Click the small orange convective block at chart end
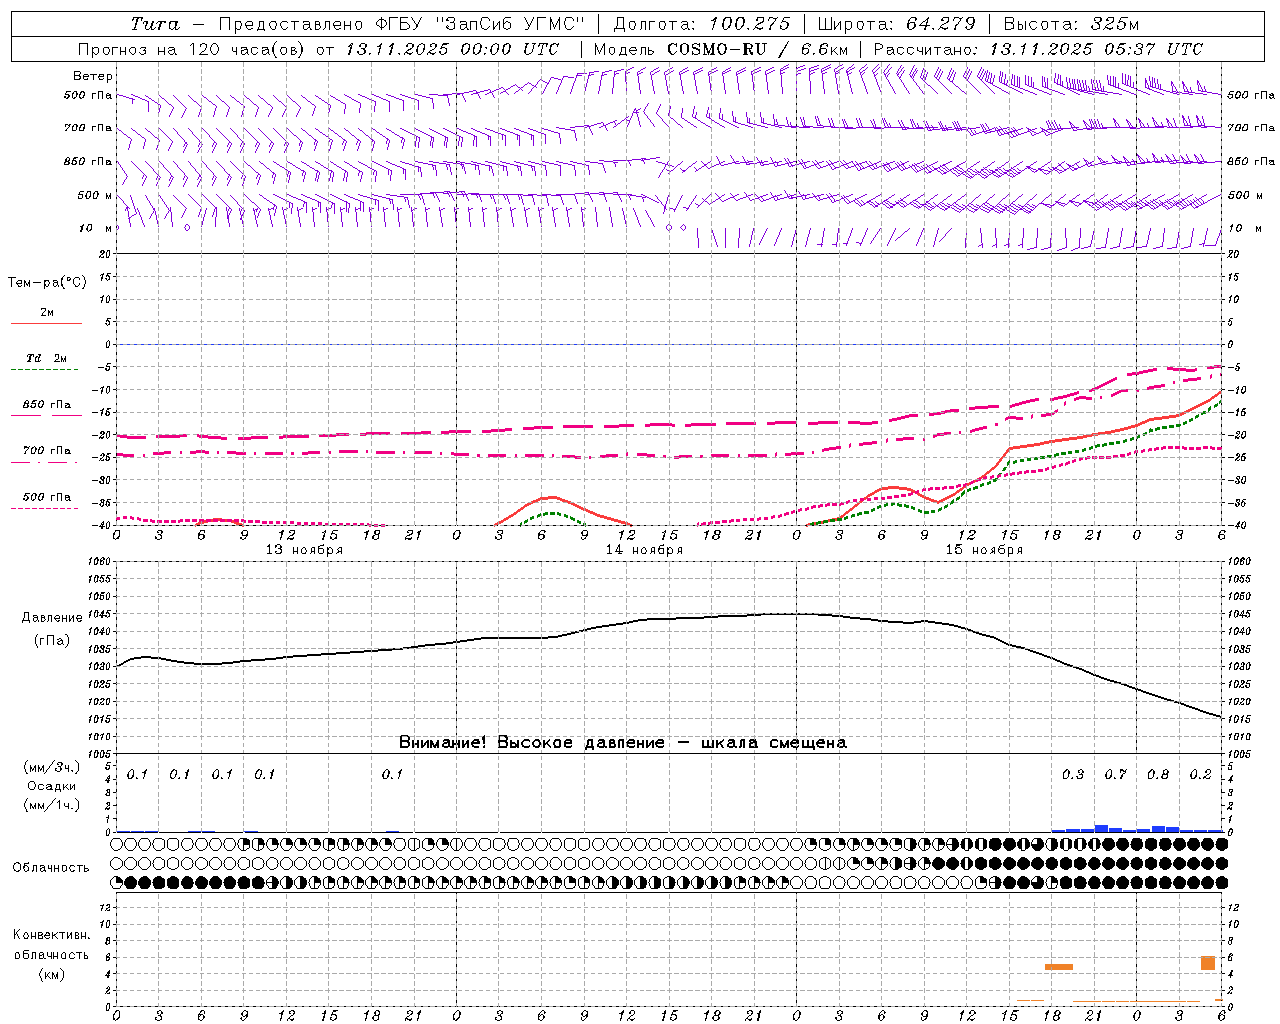The image size is (1280, 1024). 1208,963
